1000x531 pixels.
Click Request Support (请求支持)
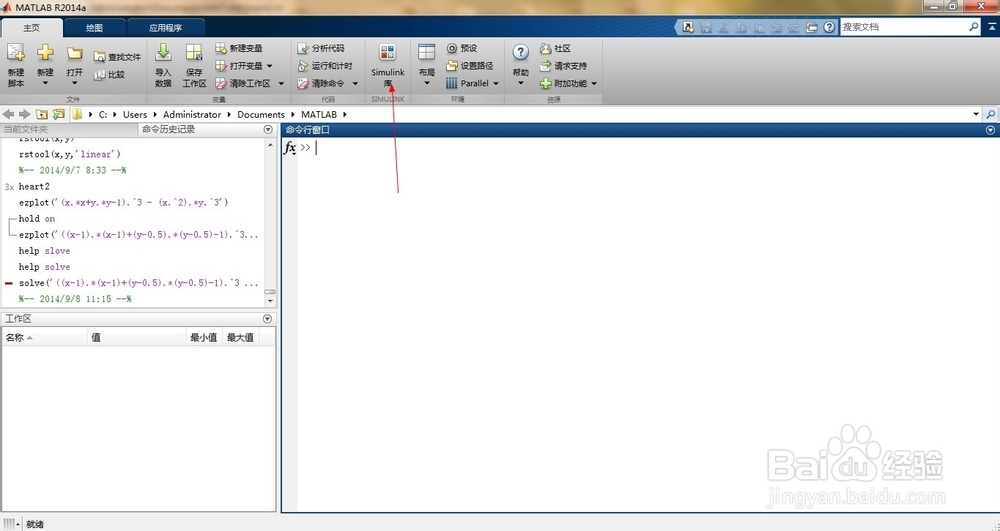coord(562,66)
